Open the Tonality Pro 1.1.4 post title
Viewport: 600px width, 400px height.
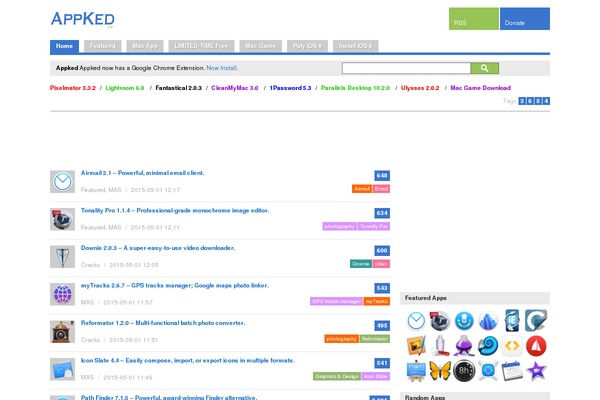tap(175, 211)
